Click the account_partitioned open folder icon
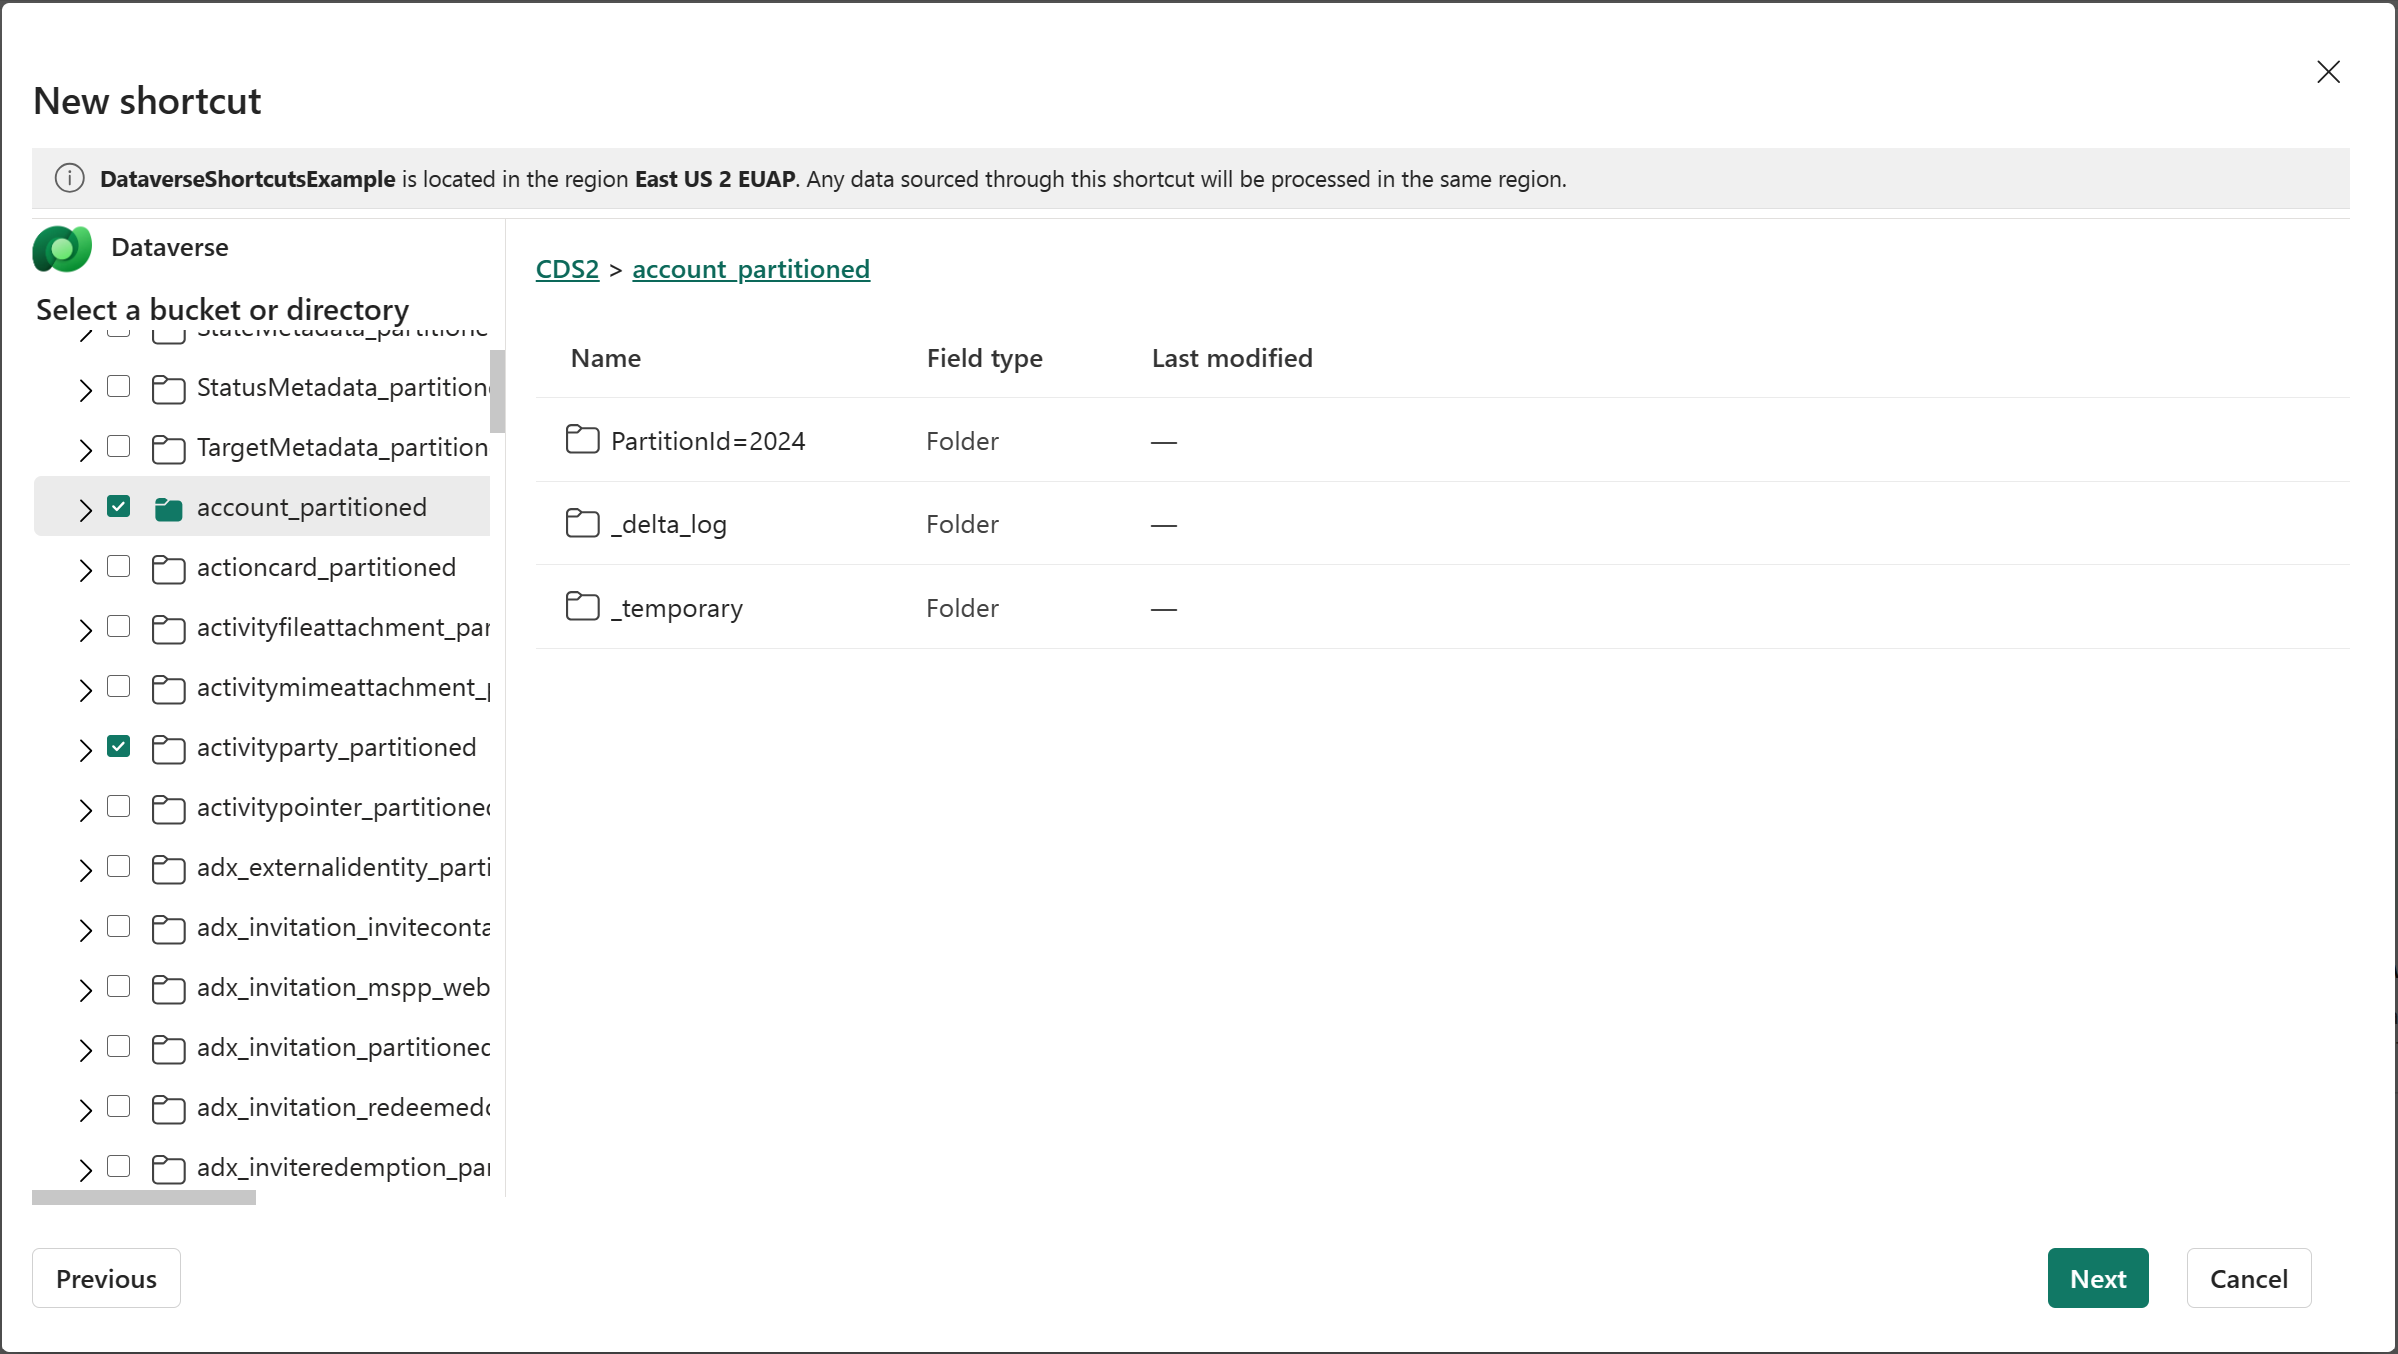 (170, 507)
